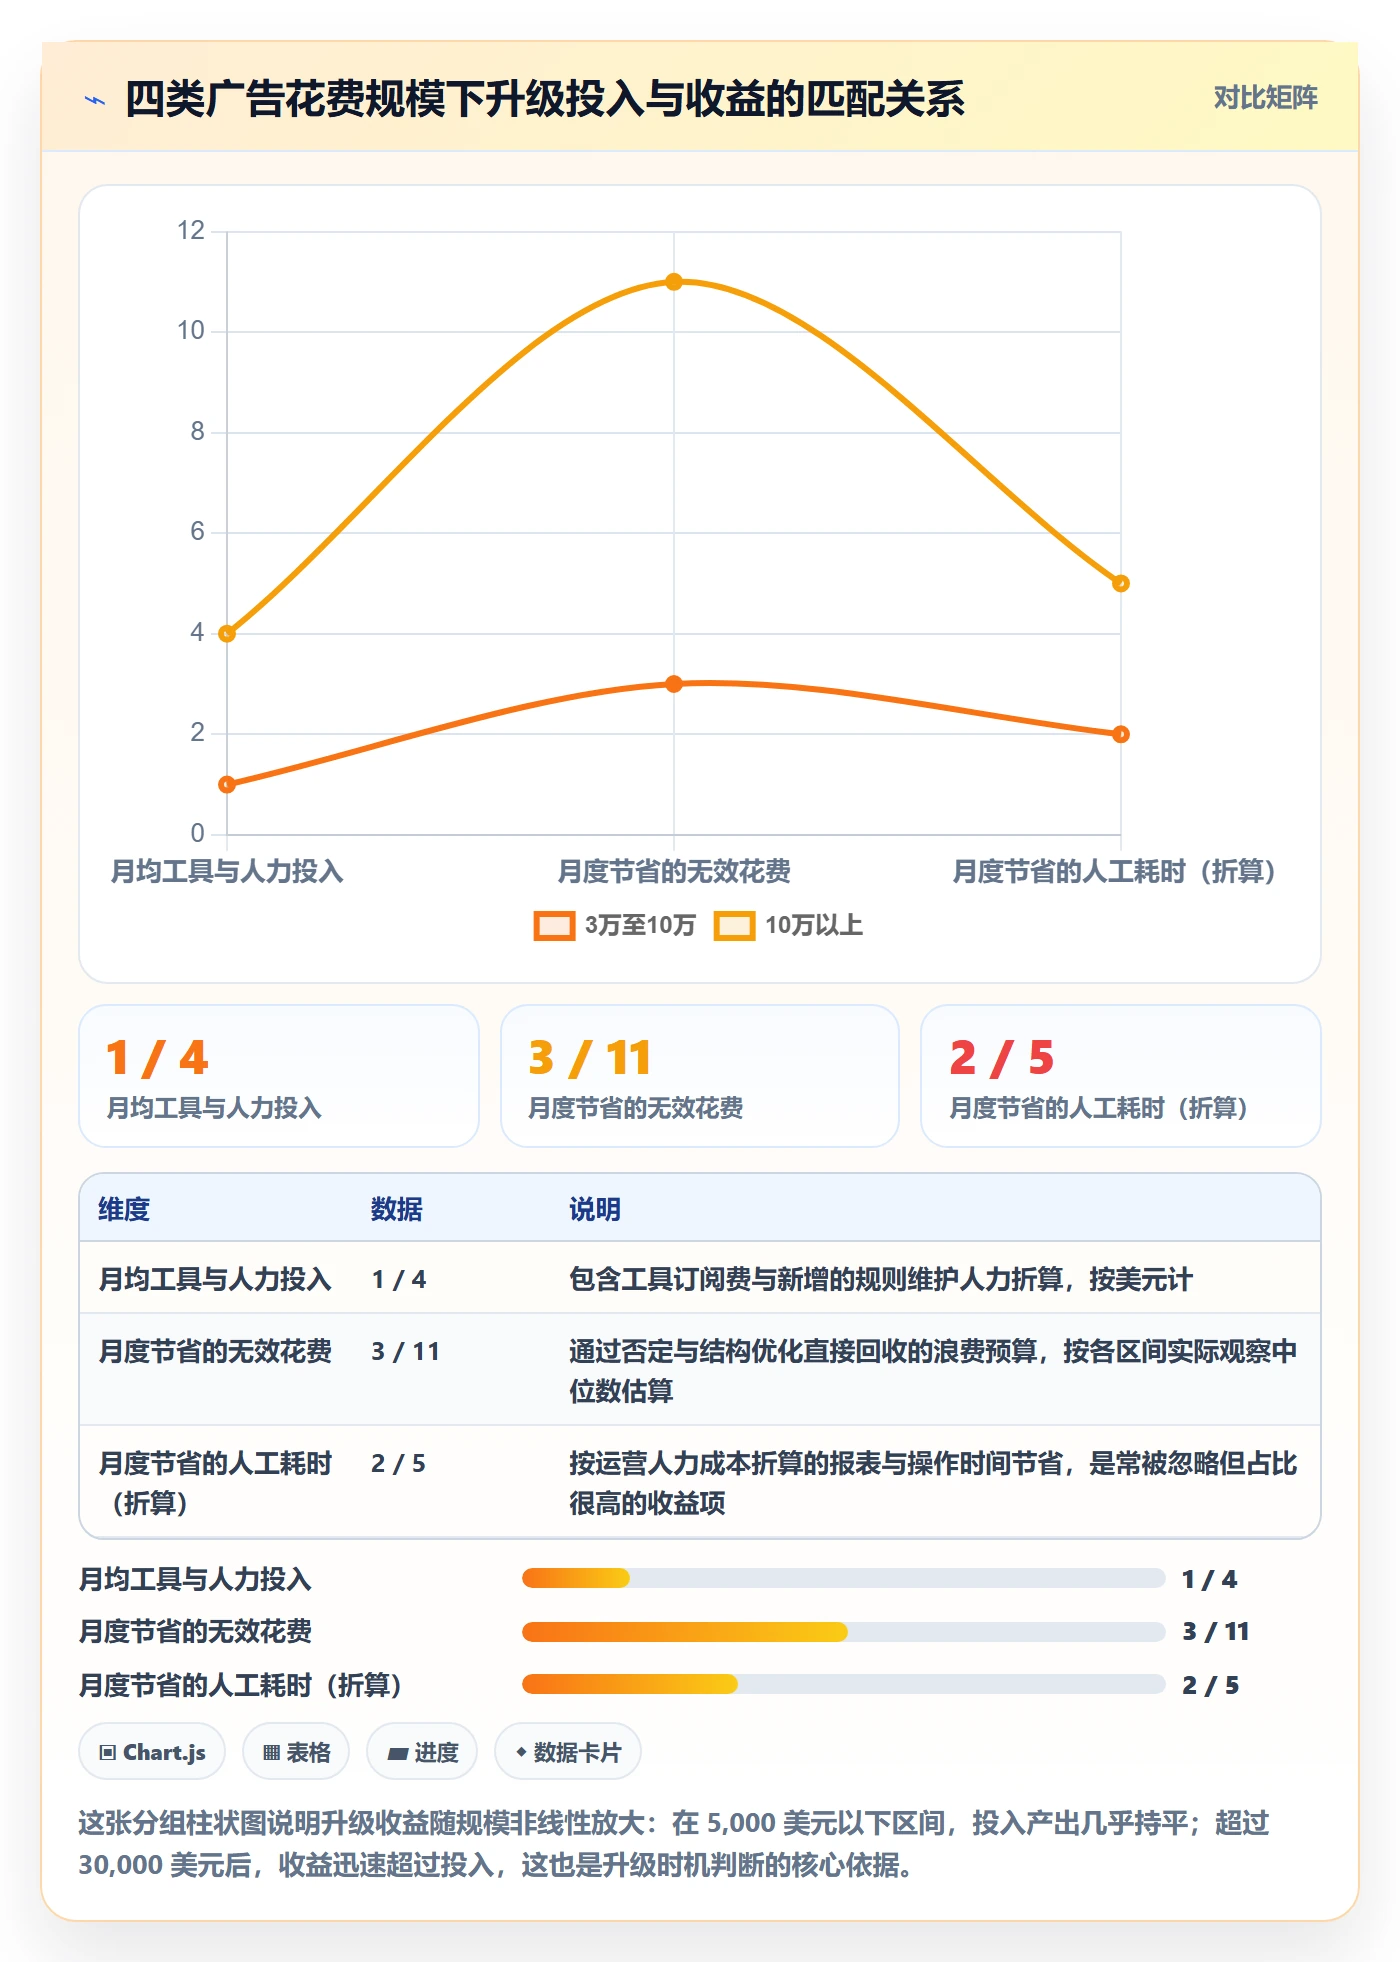The height and width of the screenshot is (1962, 1400).
Task: Click the 3万至10万 data point valued 2
Action: [1121, 734]
